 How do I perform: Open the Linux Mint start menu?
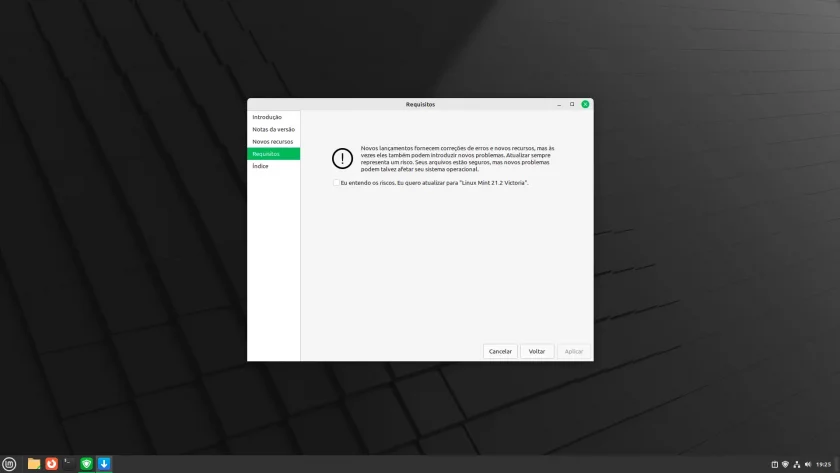[9, 464]
